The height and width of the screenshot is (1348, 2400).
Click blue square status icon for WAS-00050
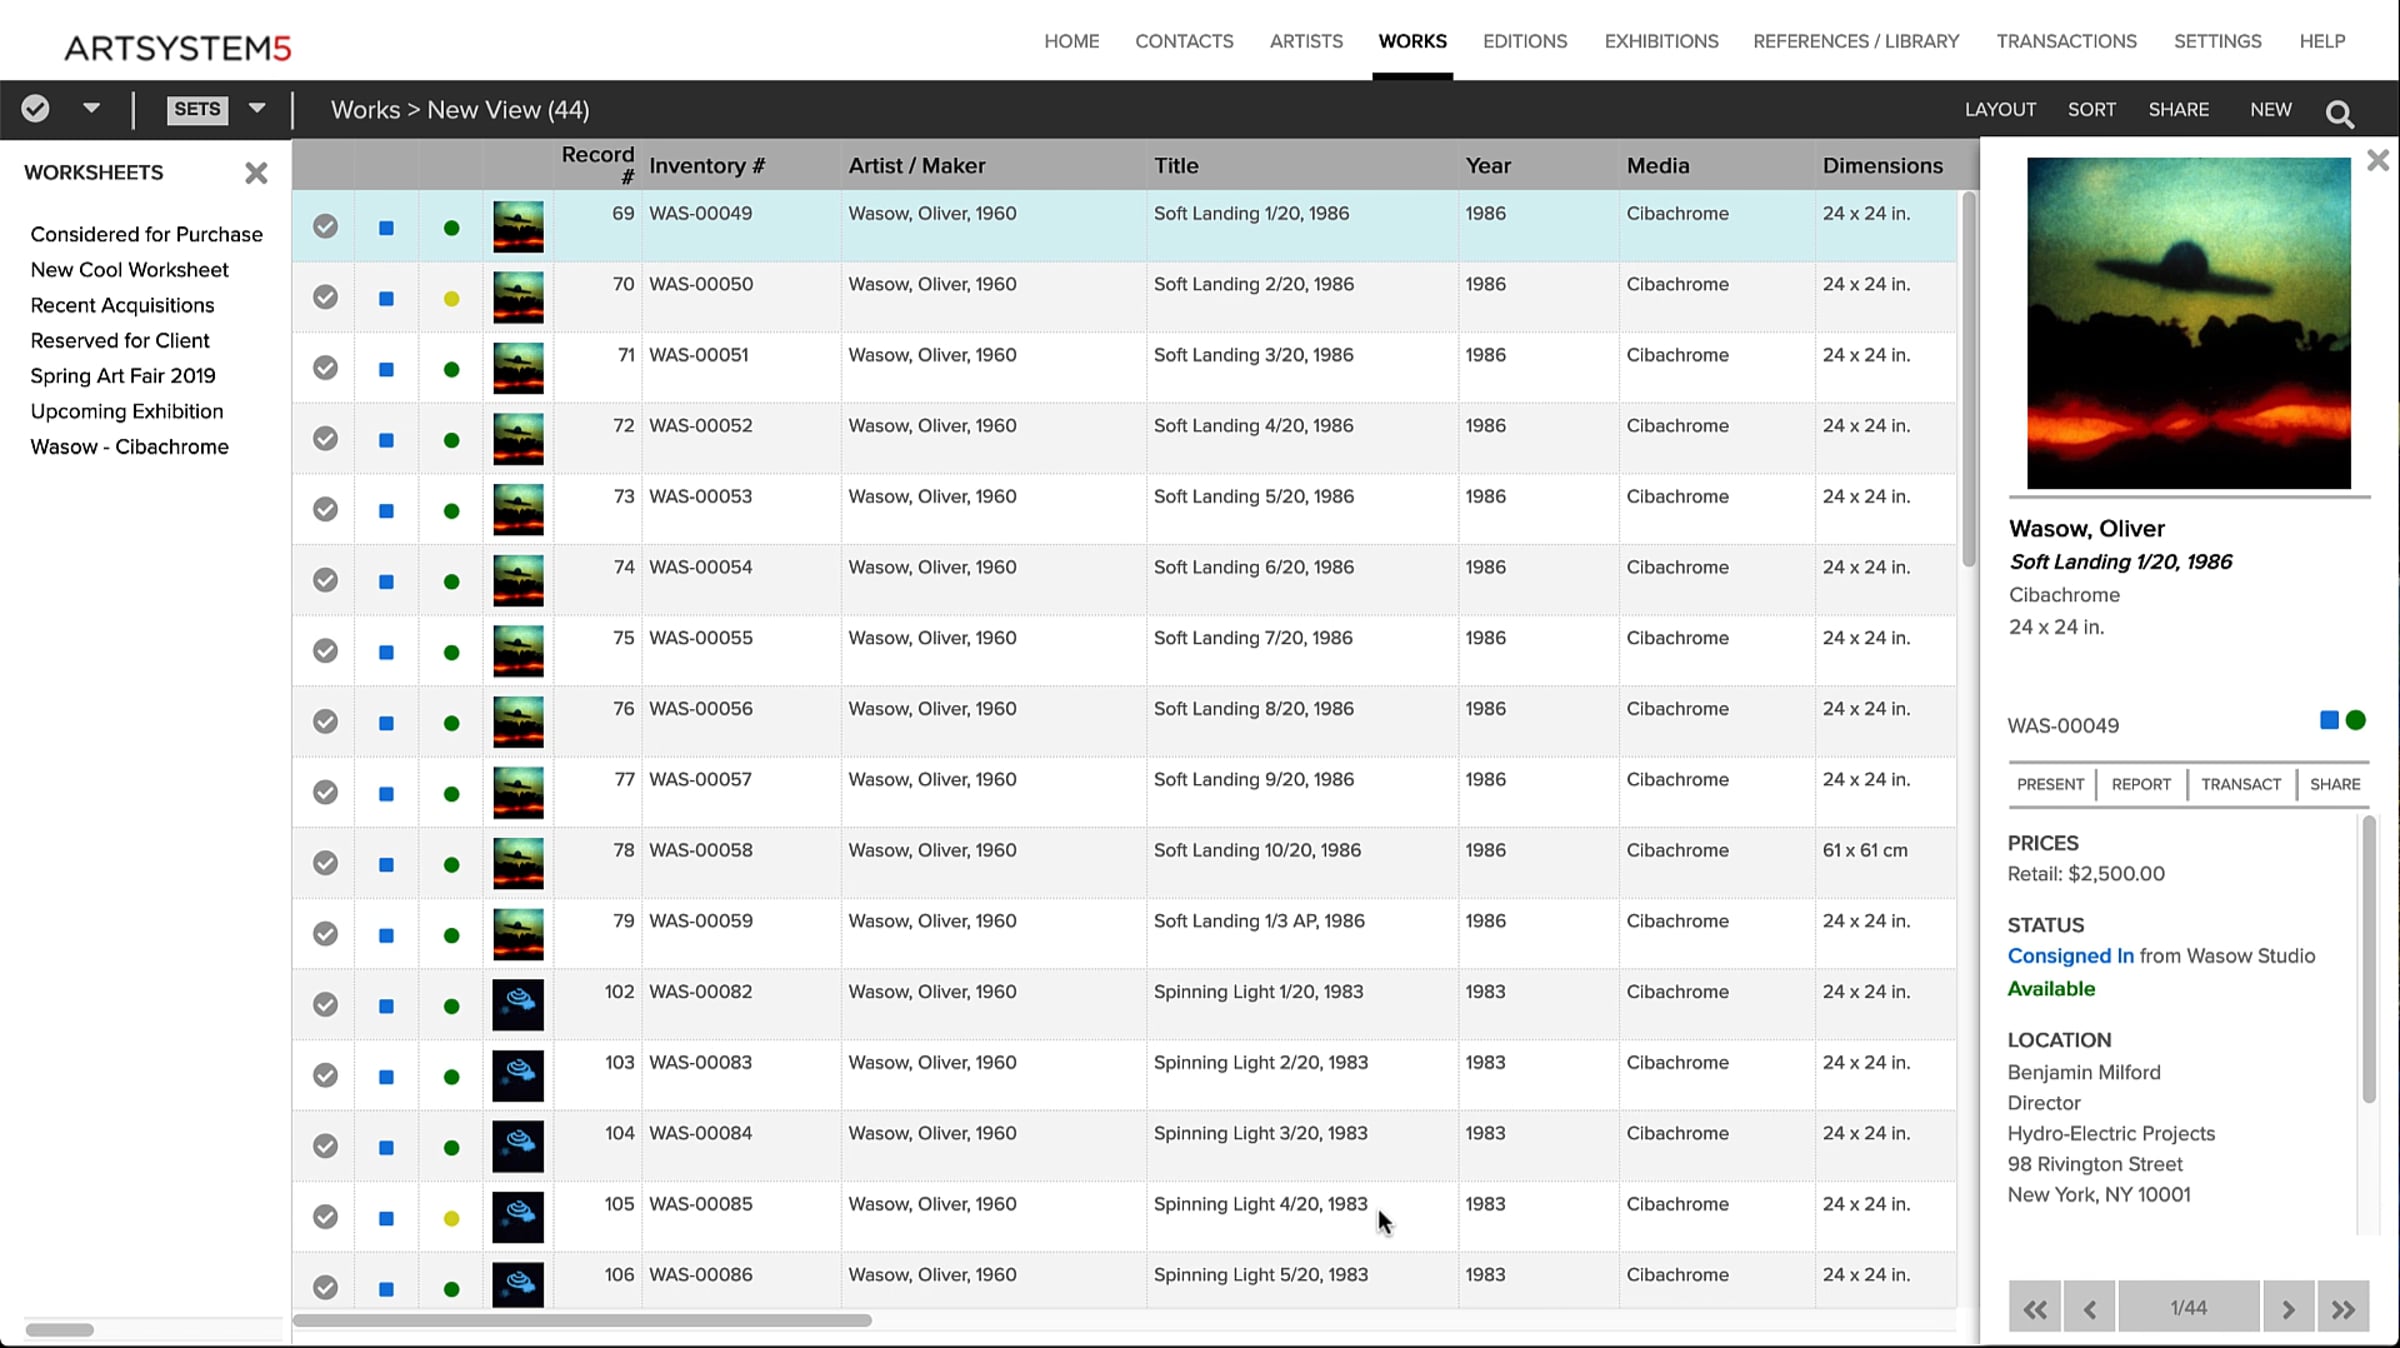coord(386,298)
